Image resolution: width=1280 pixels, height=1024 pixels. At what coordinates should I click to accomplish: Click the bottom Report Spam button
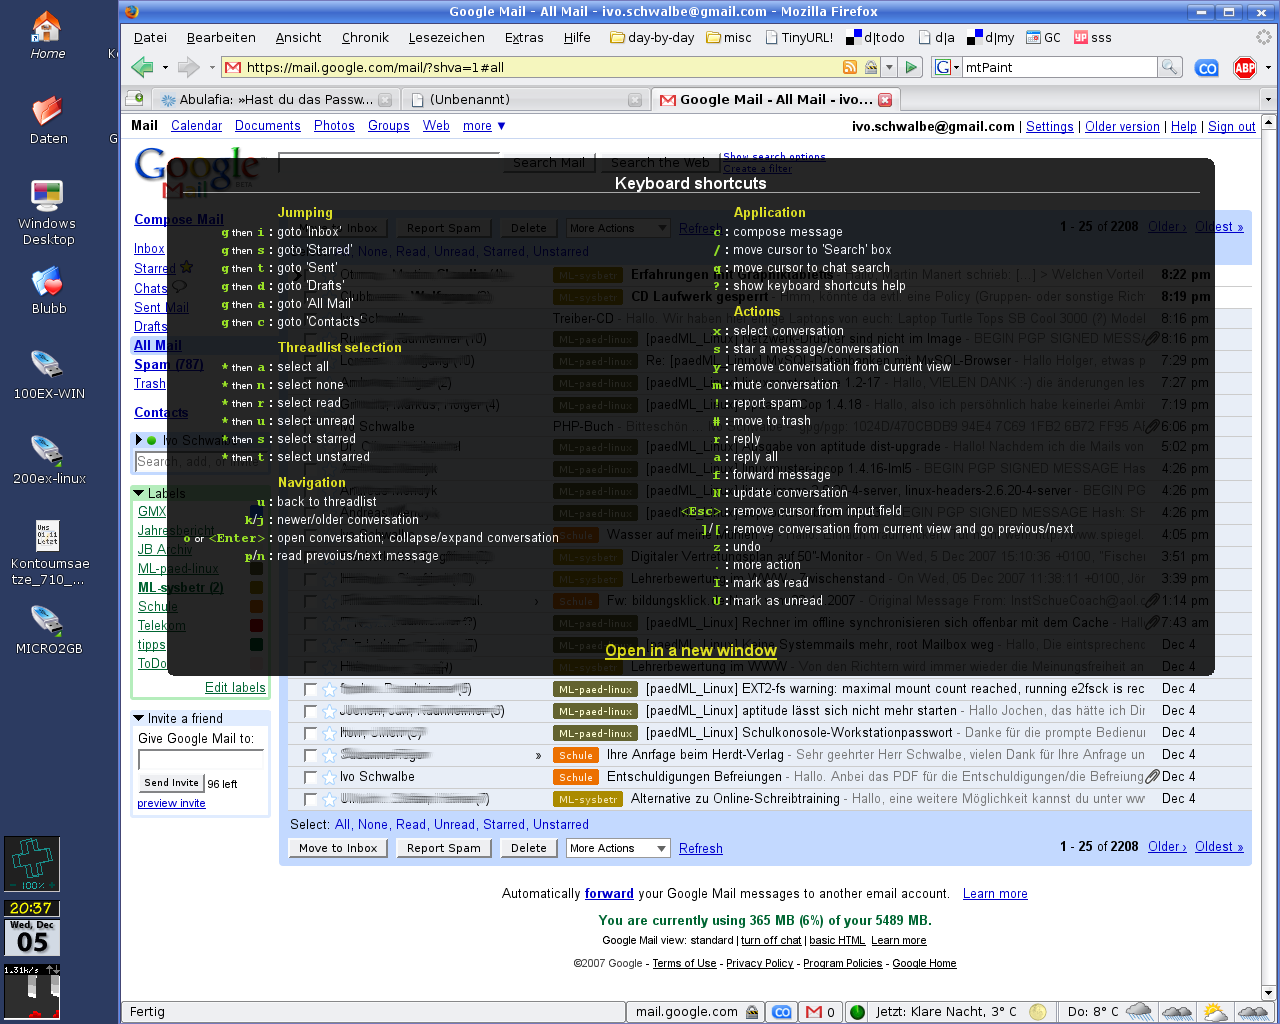[x=443, y=848]
